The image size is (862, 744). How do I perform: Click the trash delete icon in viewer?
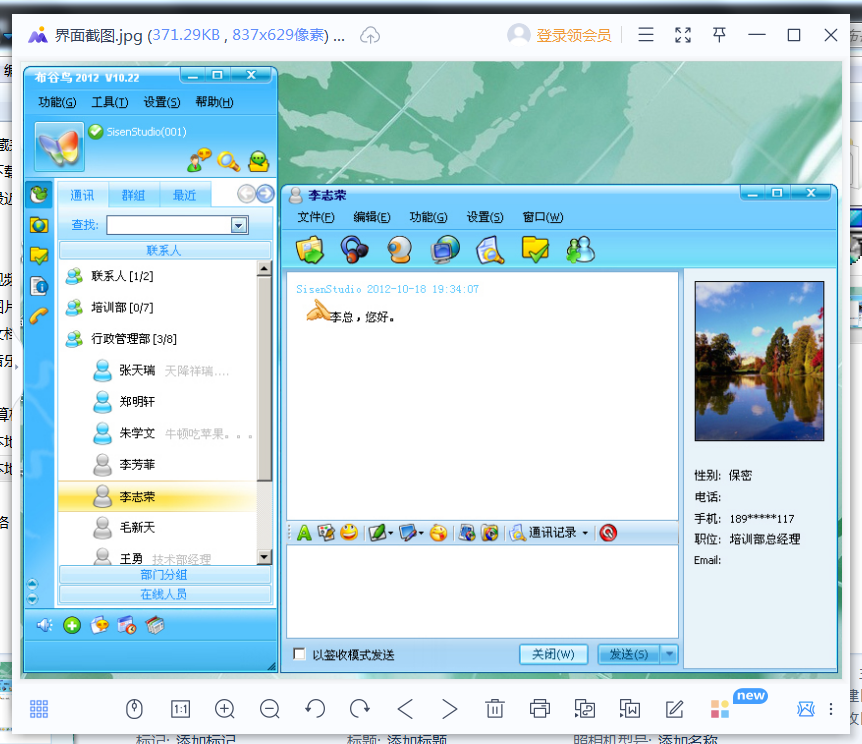coord(495,709)
